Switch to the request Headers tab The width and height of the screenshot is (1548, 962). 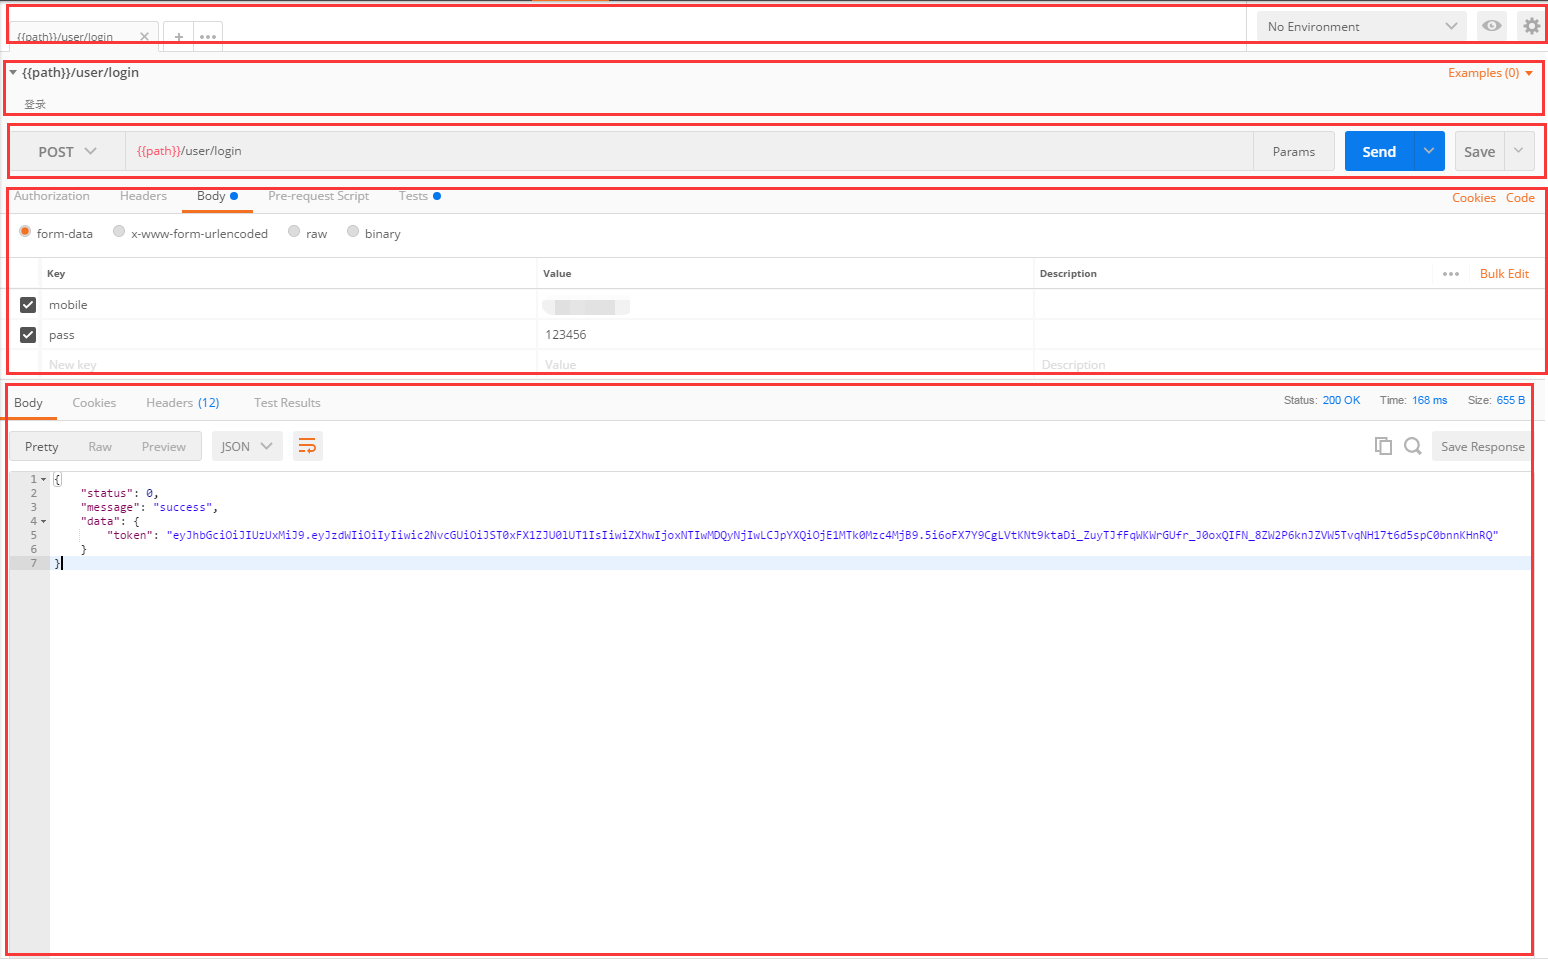pos(143,196)
